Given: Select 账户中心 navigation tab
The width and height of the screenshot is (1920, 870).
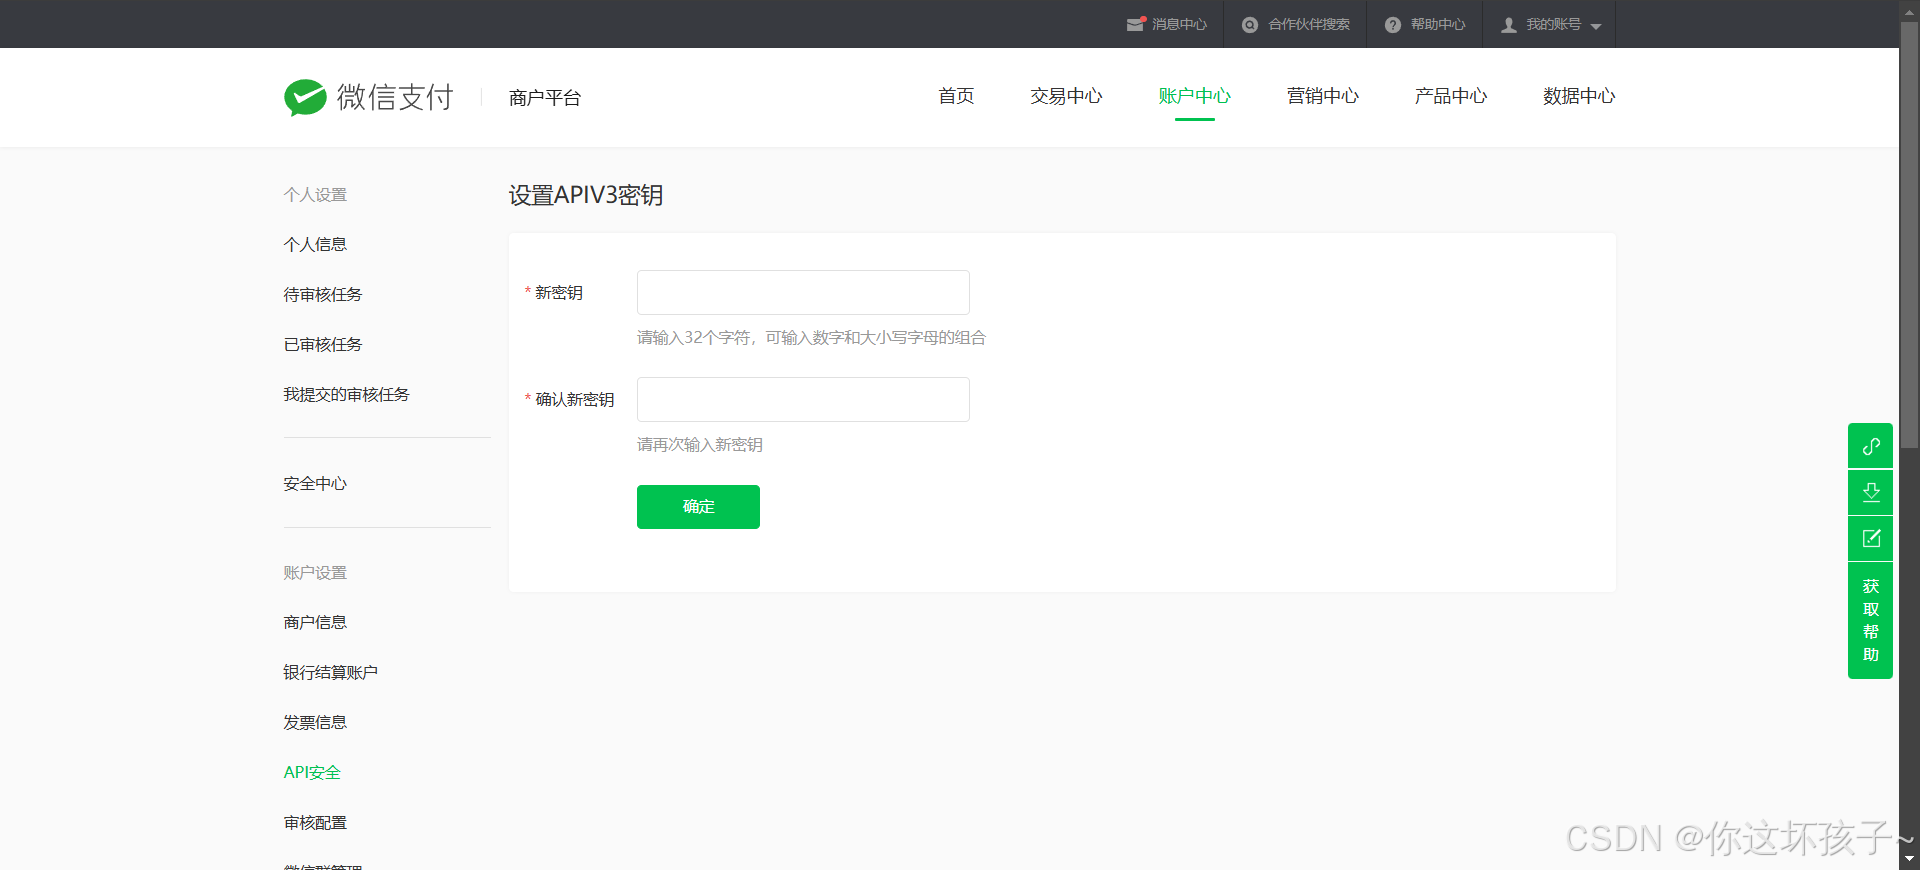Looking at the screenshot, I should [1194, 96].
